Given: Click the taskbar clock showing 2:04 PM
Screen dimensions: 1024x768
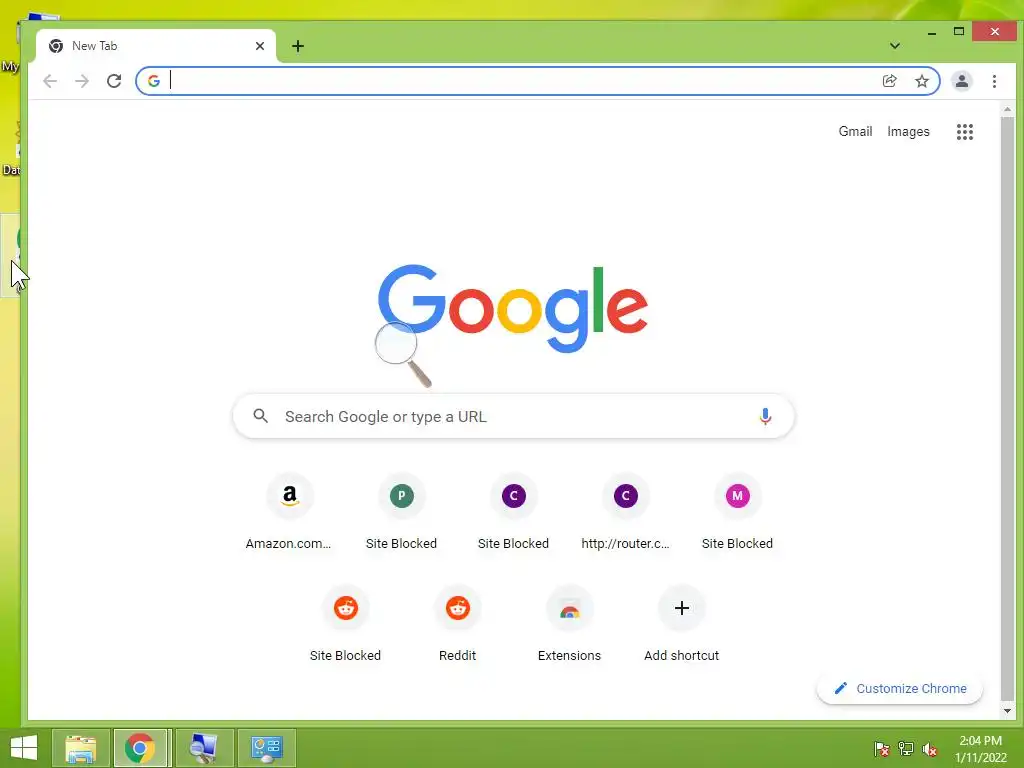Looking at the screenshot, I should [980, 749].
